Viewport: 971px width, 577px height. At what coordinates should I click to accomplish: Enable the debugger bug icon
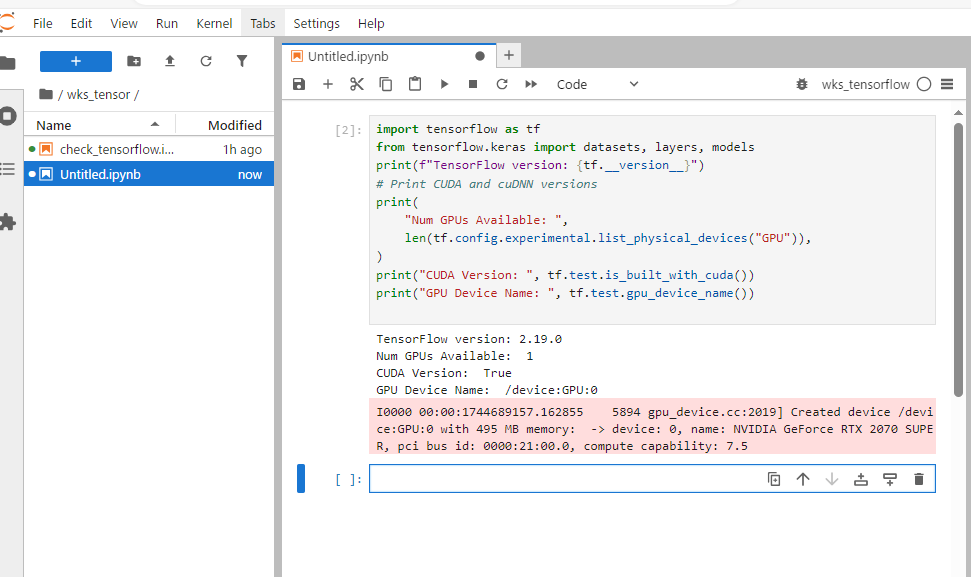click(x=802, y=84)
